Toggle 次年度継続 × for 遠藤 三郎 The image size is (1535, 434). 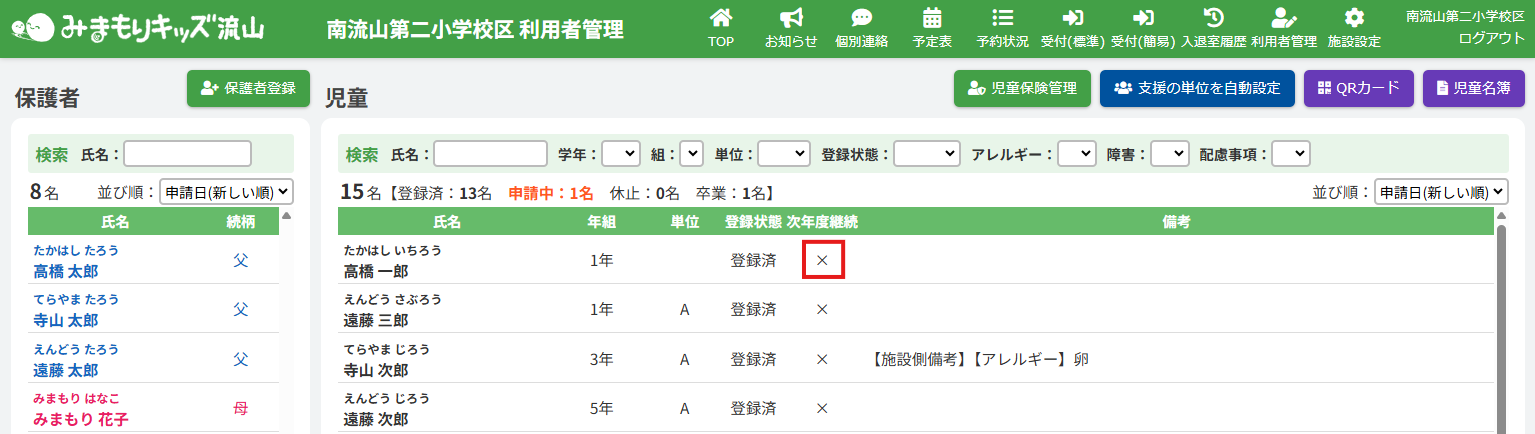822,309
